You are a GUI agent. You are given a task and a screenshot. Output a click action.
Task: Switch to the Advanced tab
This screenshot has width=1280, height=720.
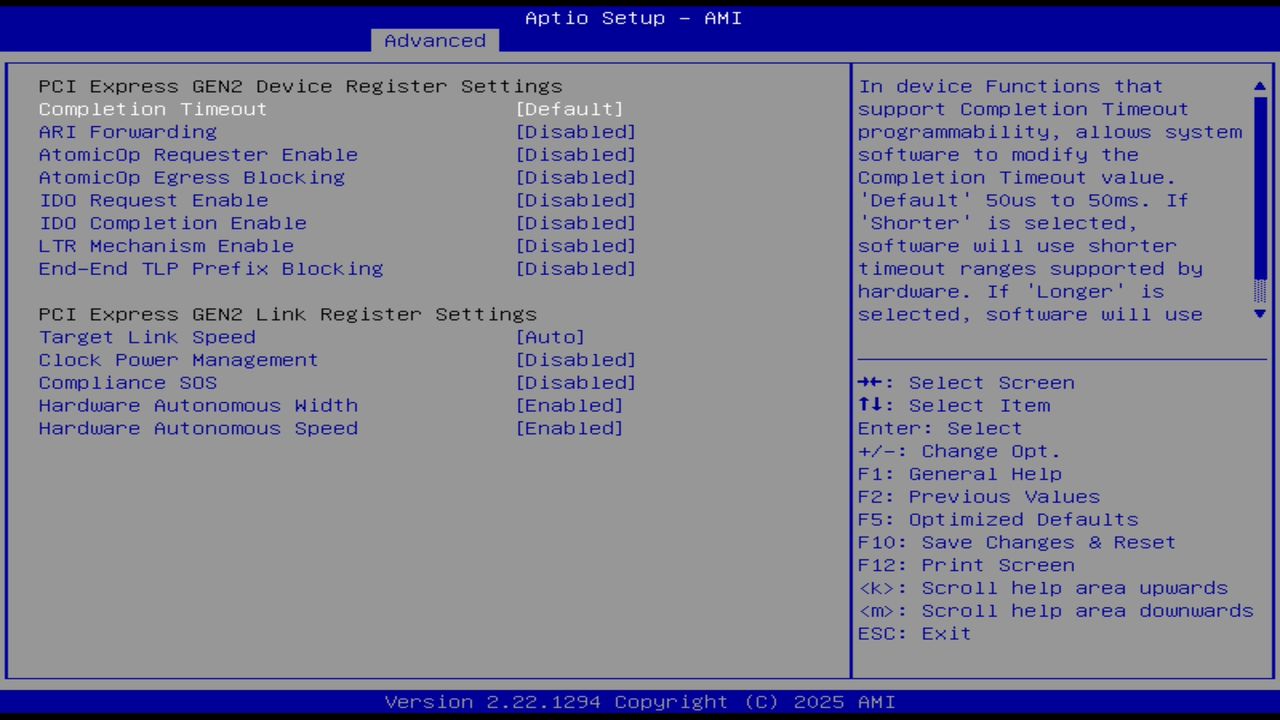434,40
